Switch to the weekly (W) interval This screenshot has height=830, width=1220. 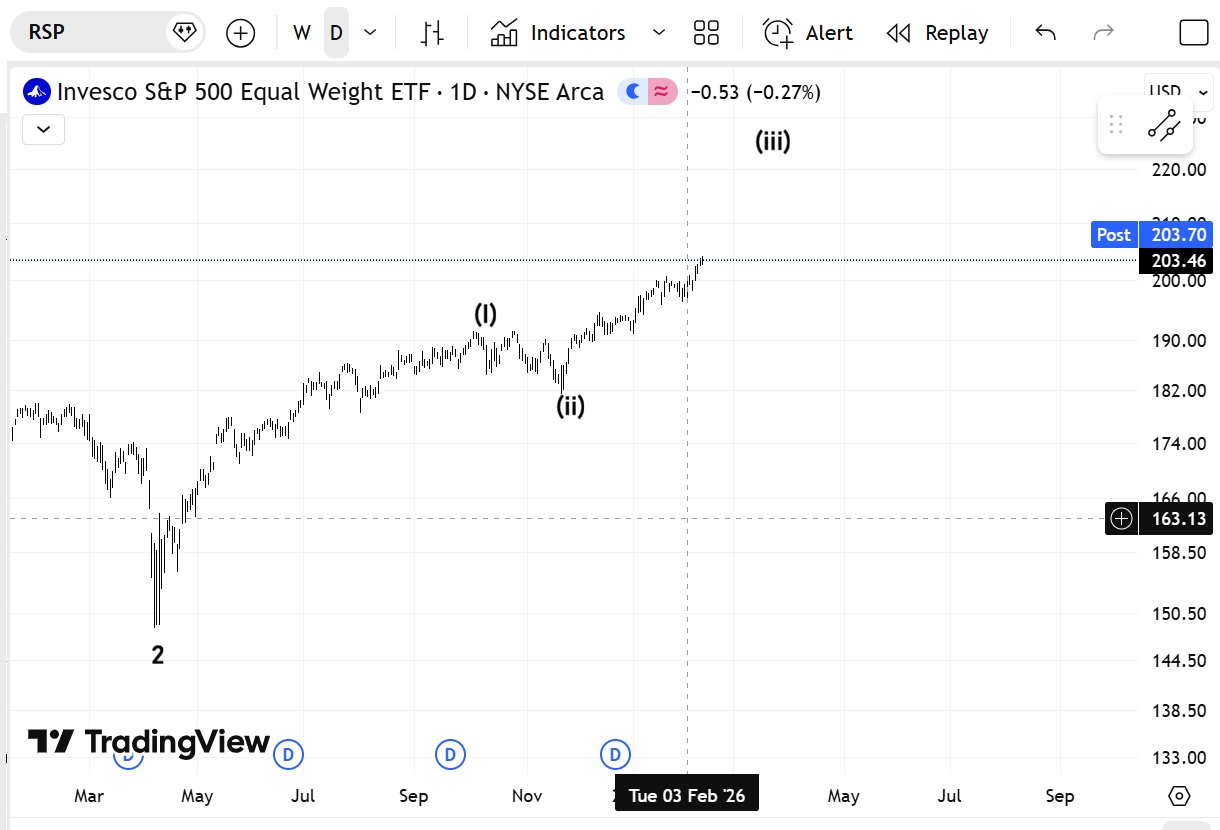coord(301,33)
